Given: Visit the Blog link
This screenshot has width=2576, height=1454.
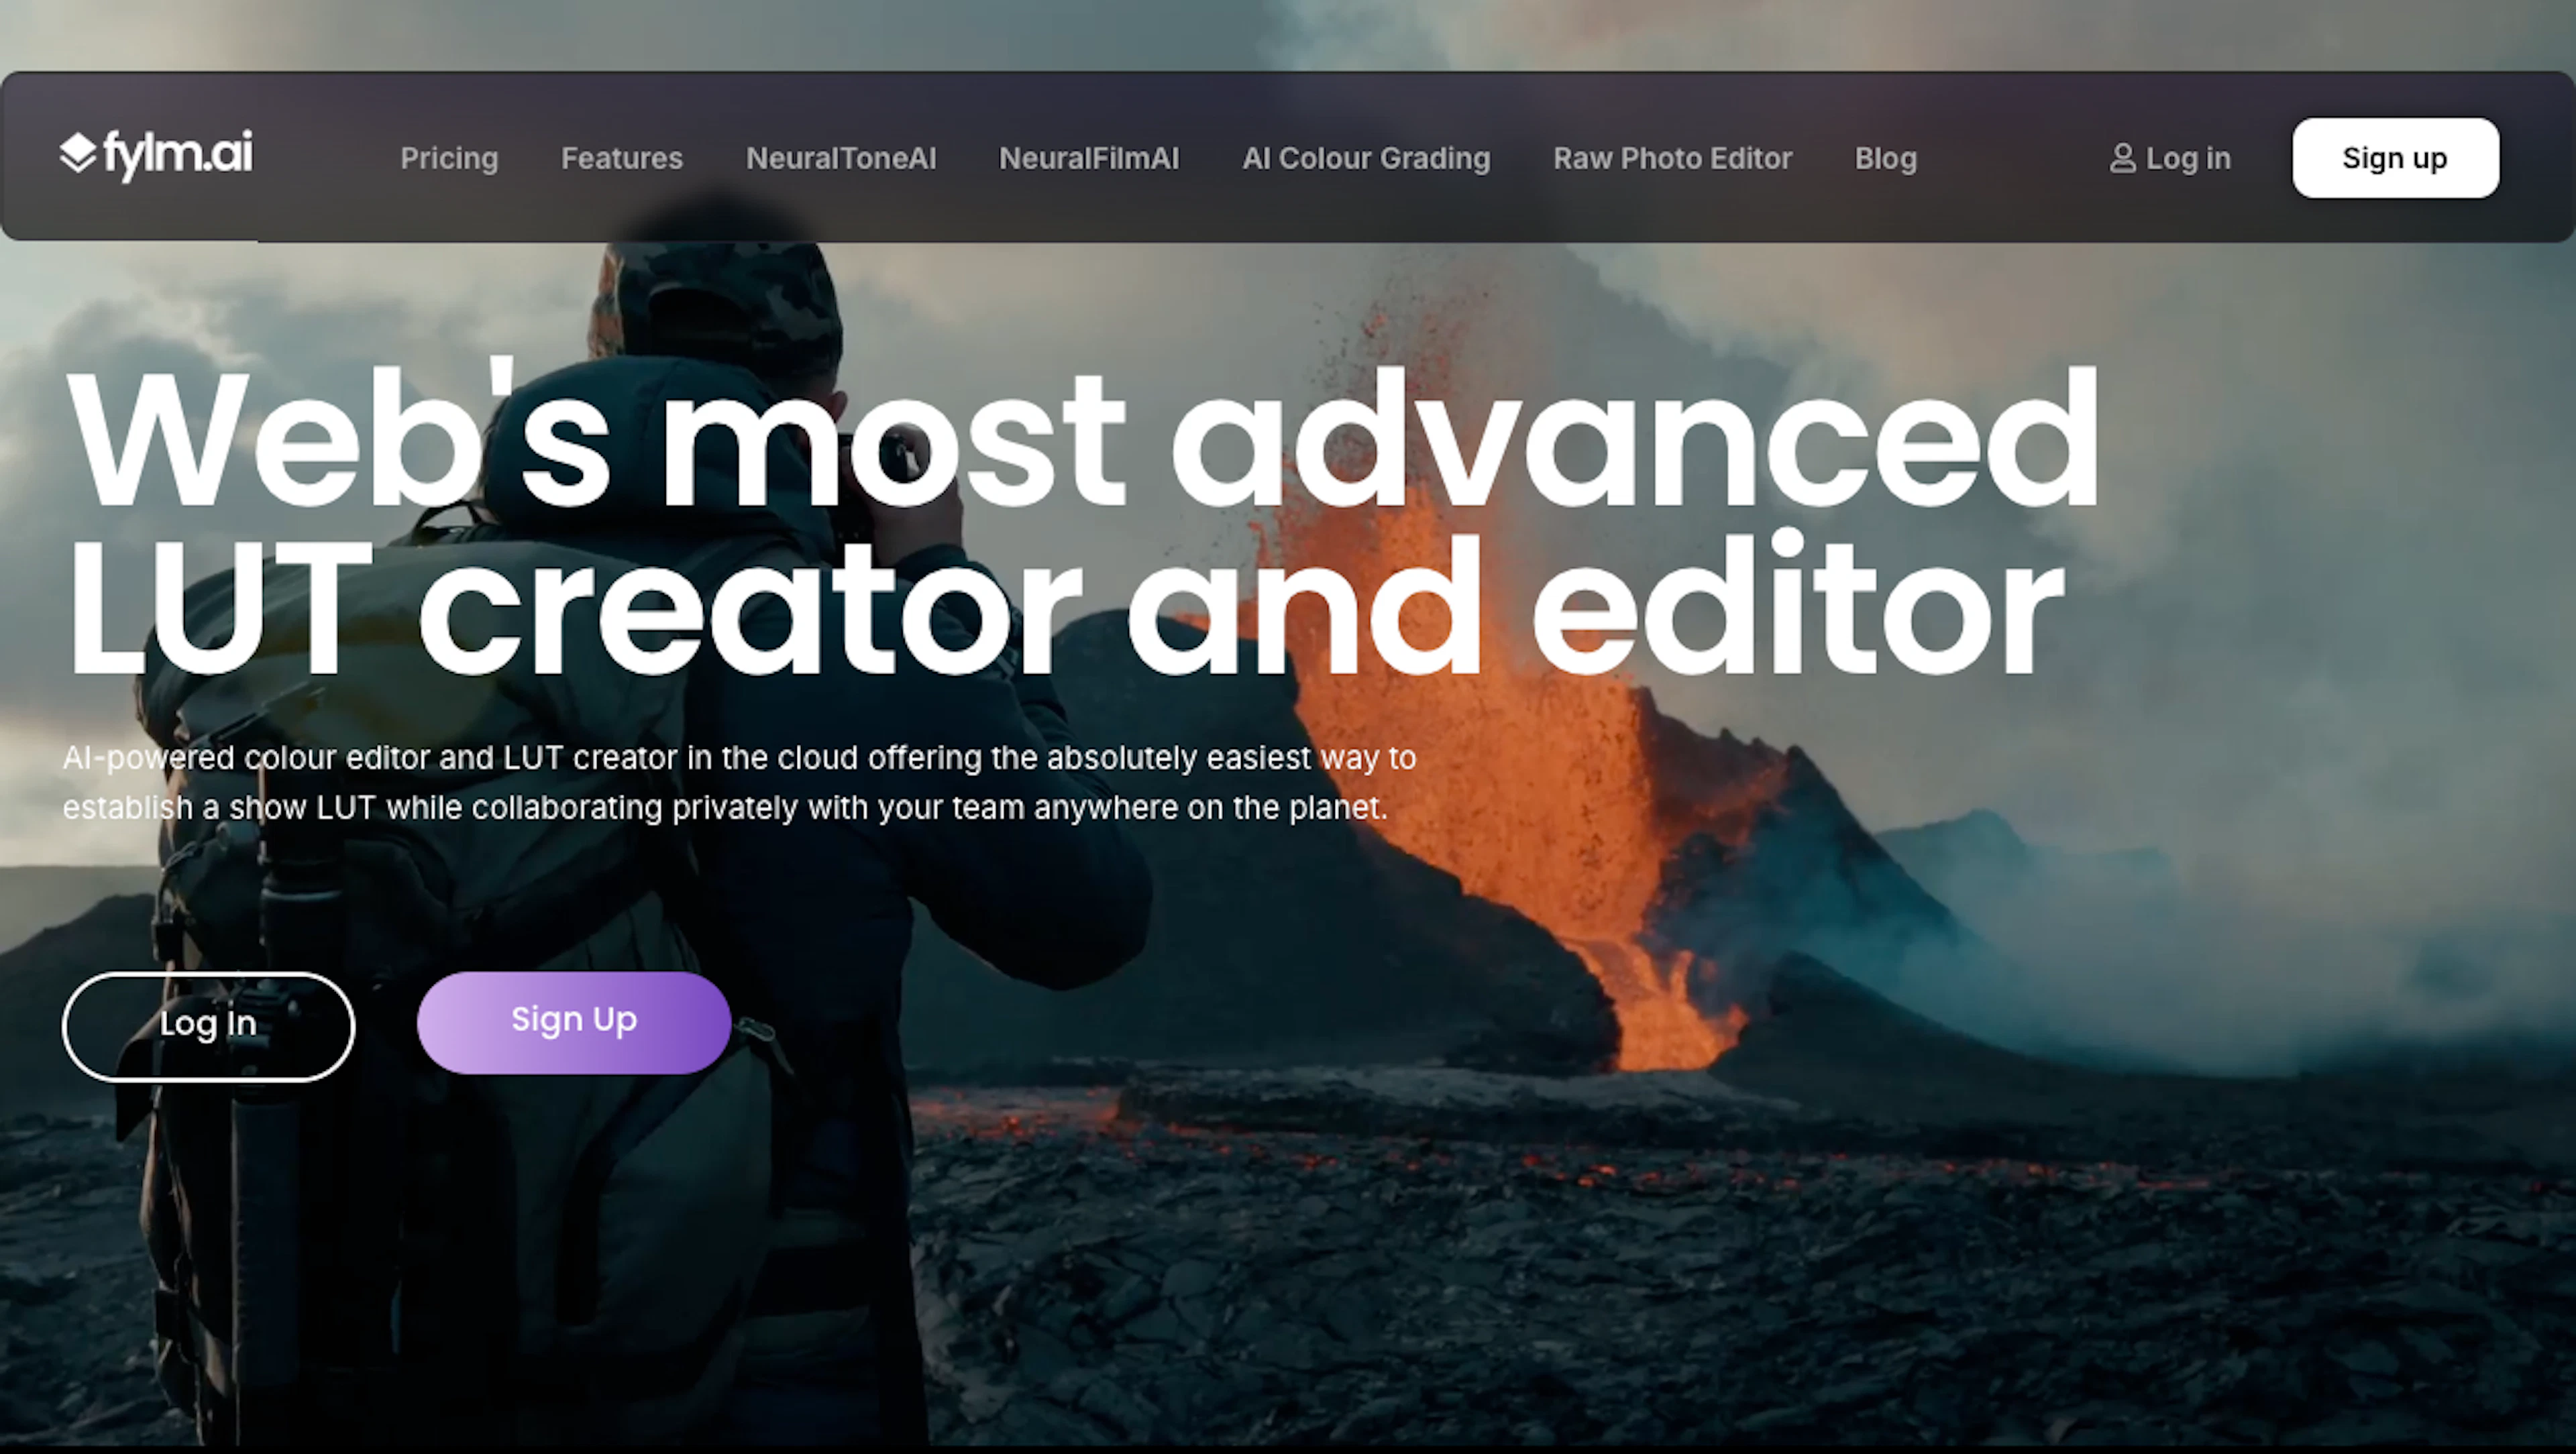Looking at the screenshot, I should 1885,158.
